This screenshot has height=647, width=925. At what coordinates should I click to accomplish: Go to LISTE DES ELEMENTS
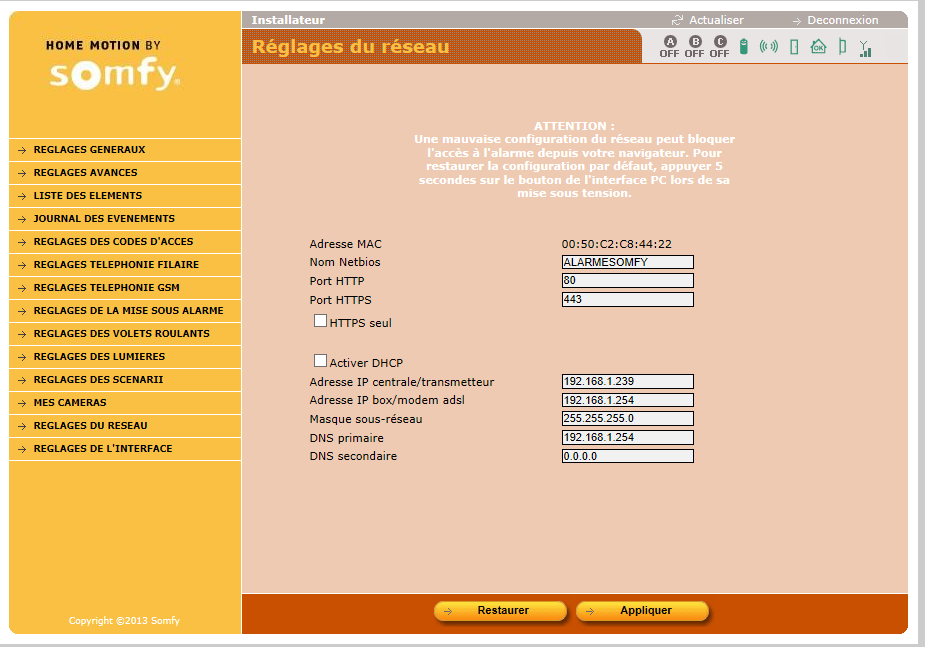click(x=125, y=196)
